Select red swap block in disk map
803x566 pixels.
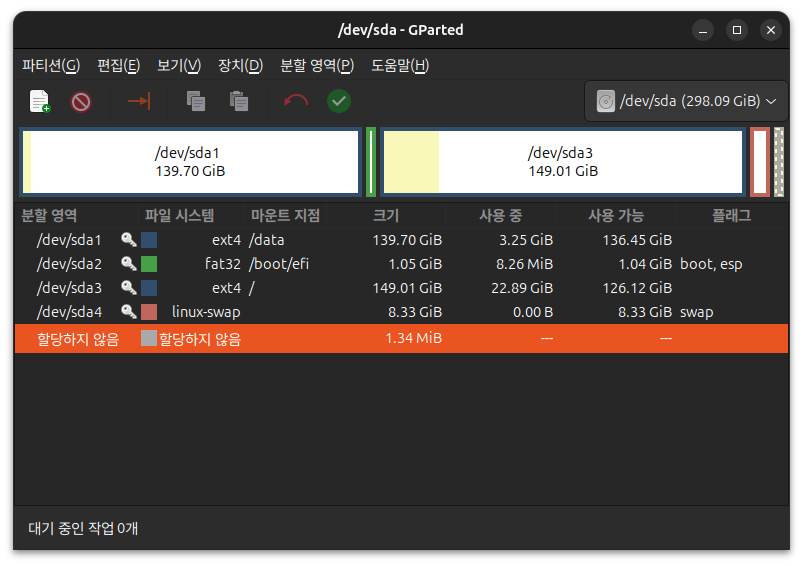click(x=760, y=162)
